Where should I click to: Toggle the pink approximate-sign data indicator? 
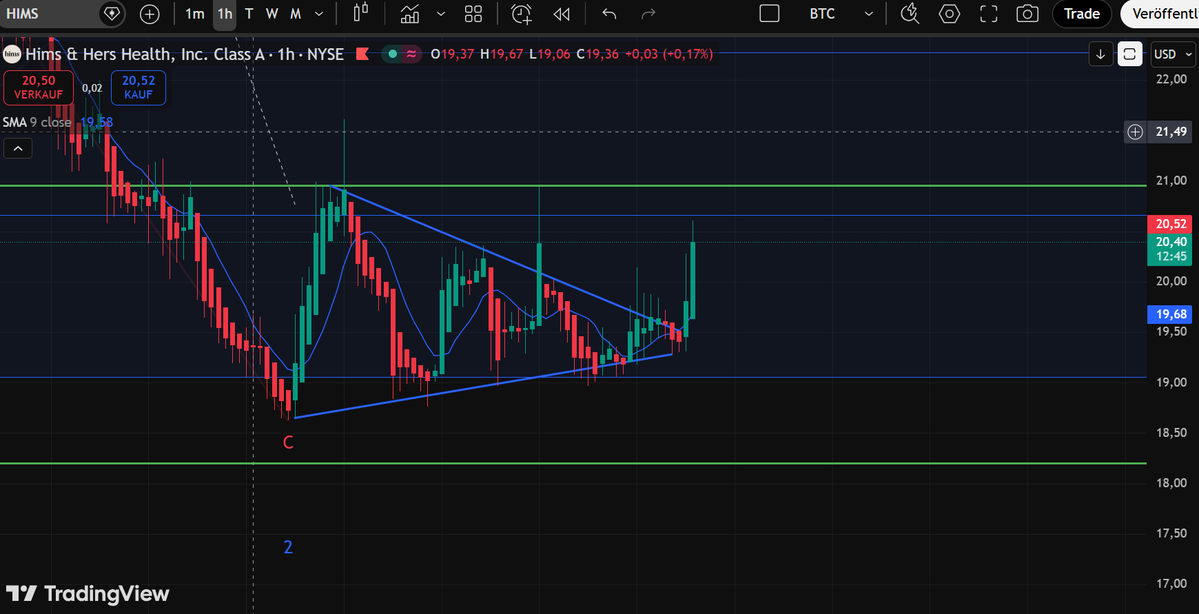tap(411, 54)
